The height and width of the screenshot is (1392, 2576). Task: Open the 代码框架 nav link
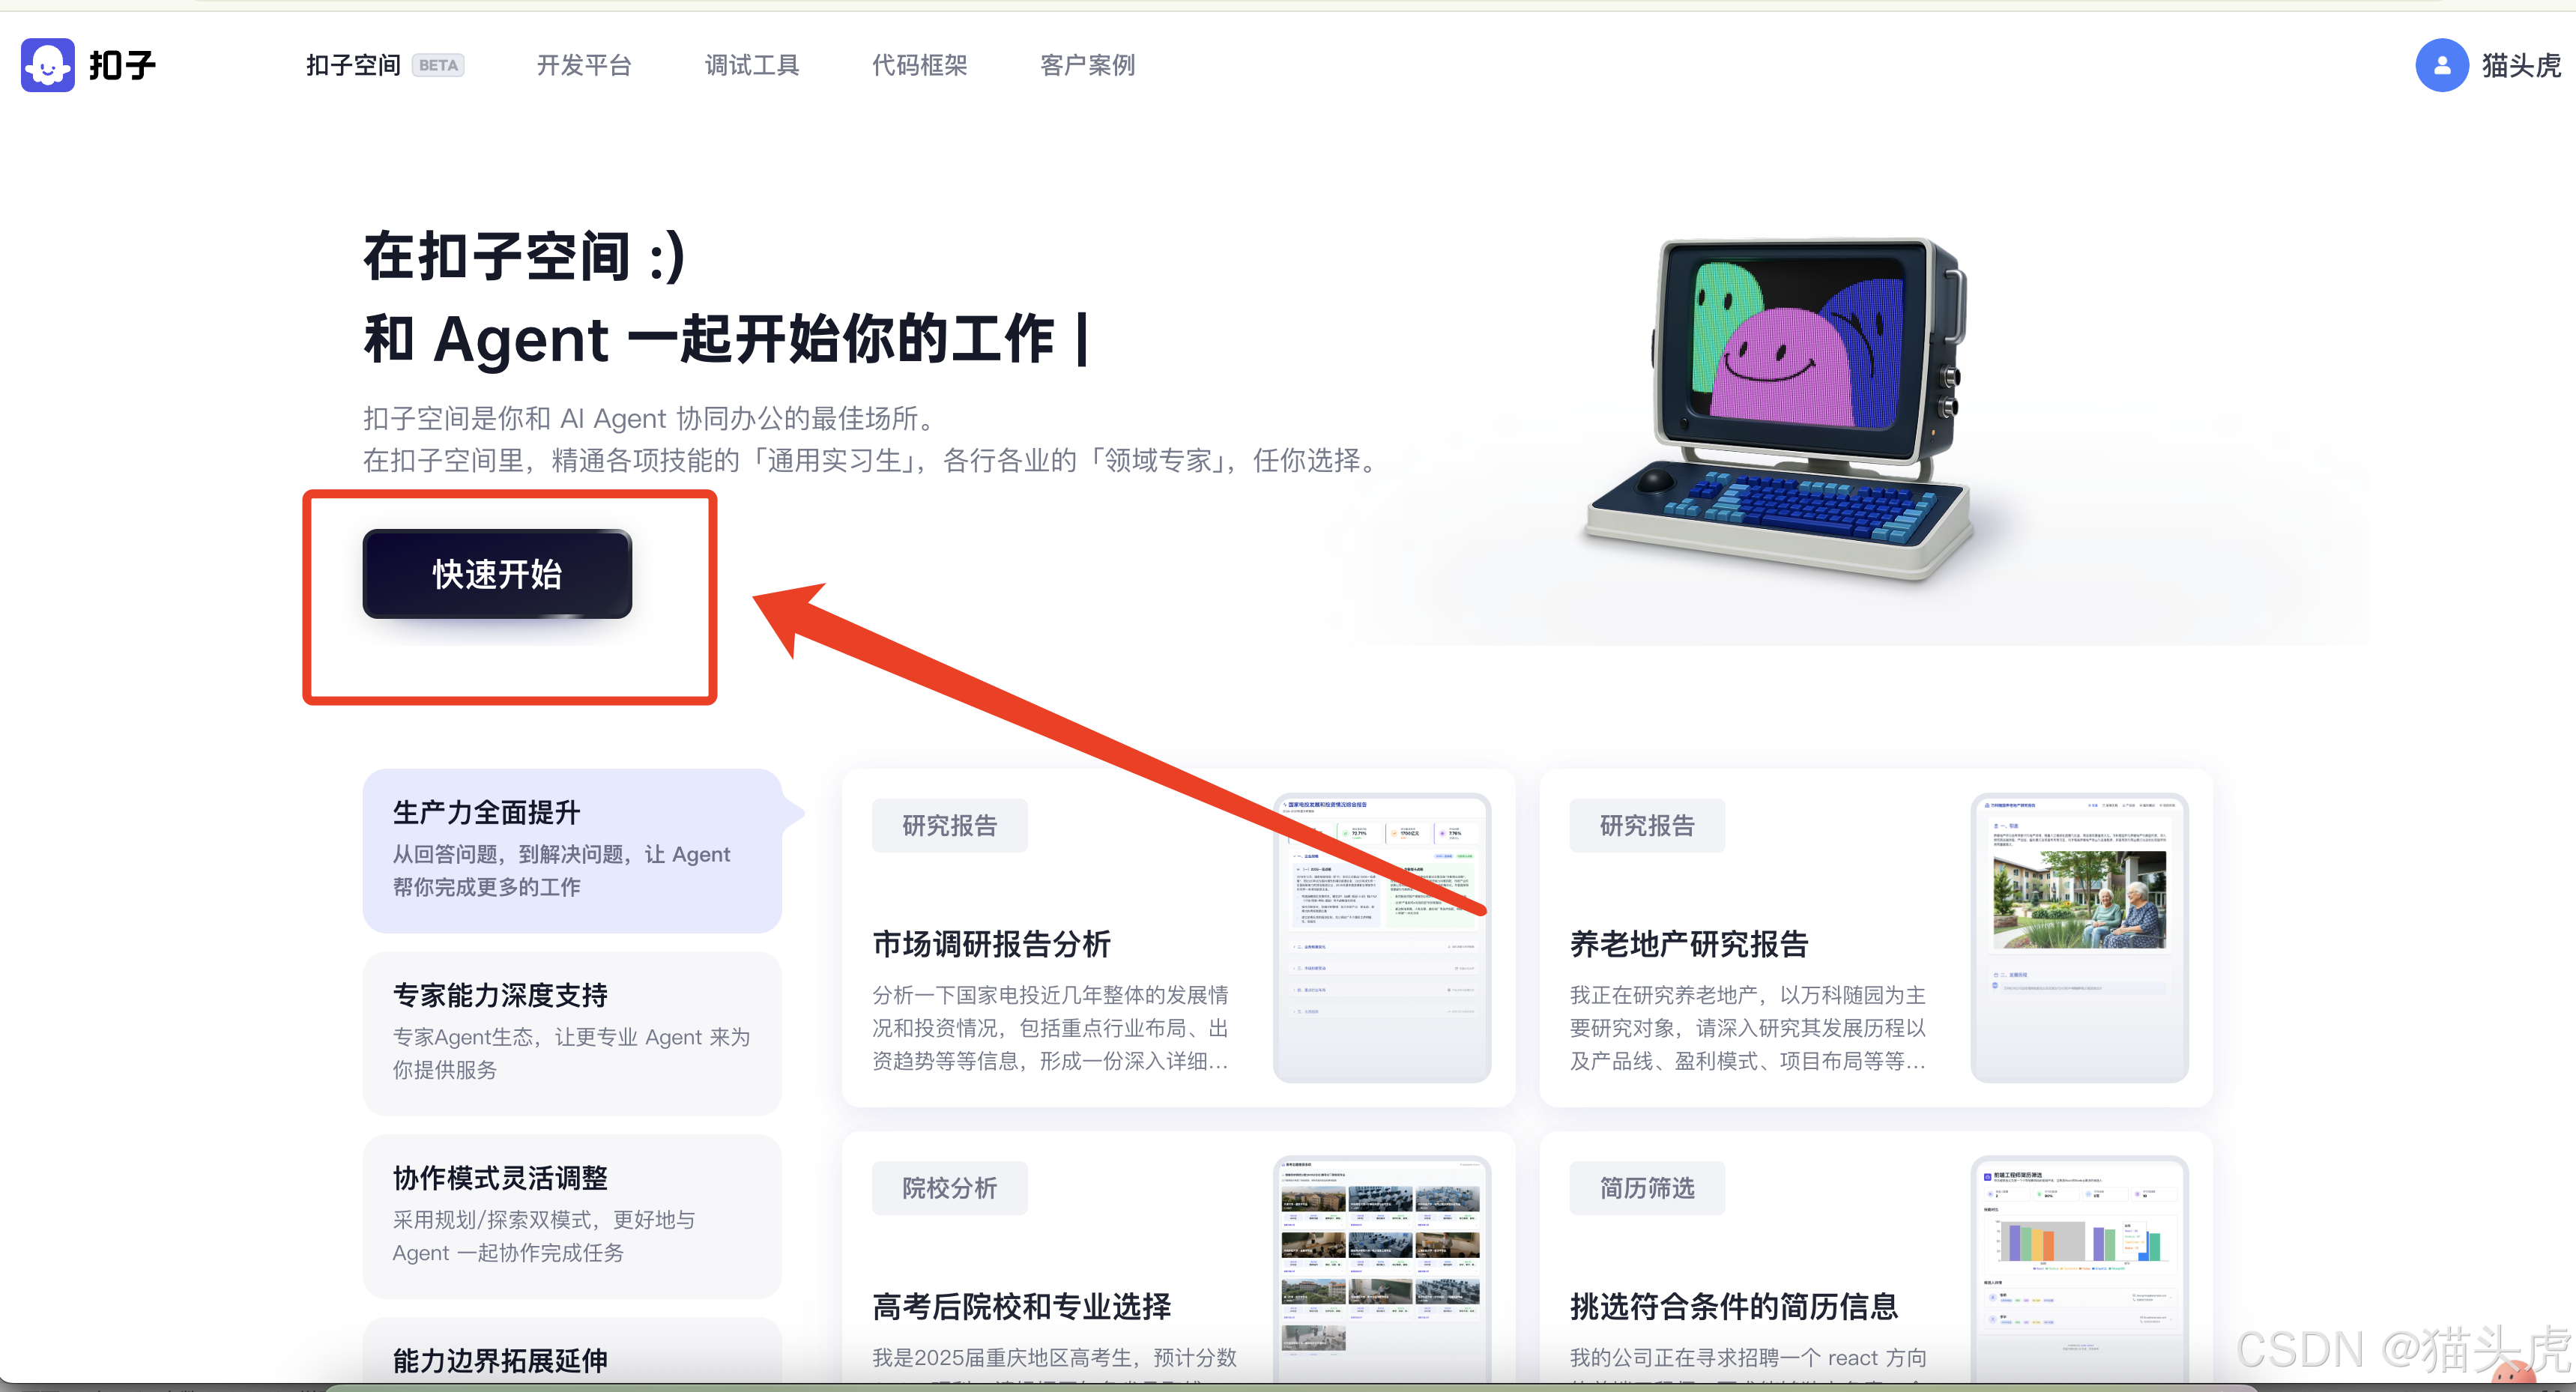click(919, 66)
